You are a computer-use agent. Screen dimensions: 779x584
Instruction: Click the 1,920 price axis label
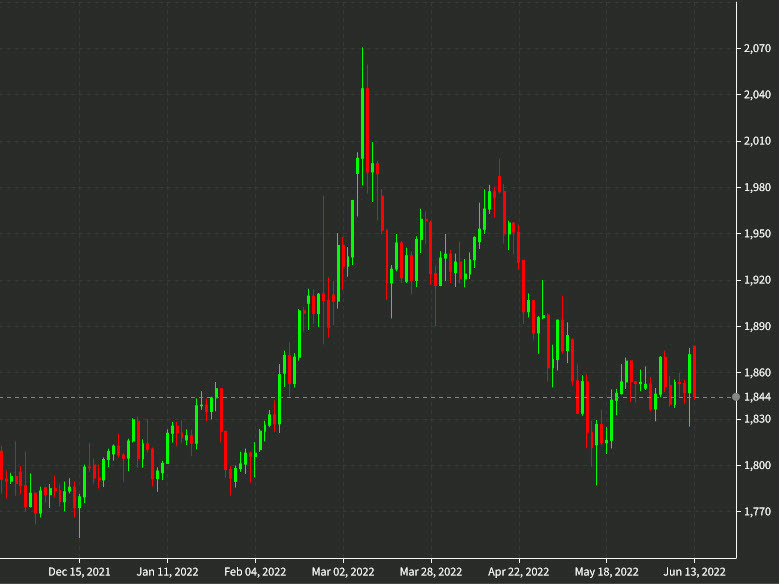[x=757, y=280]
